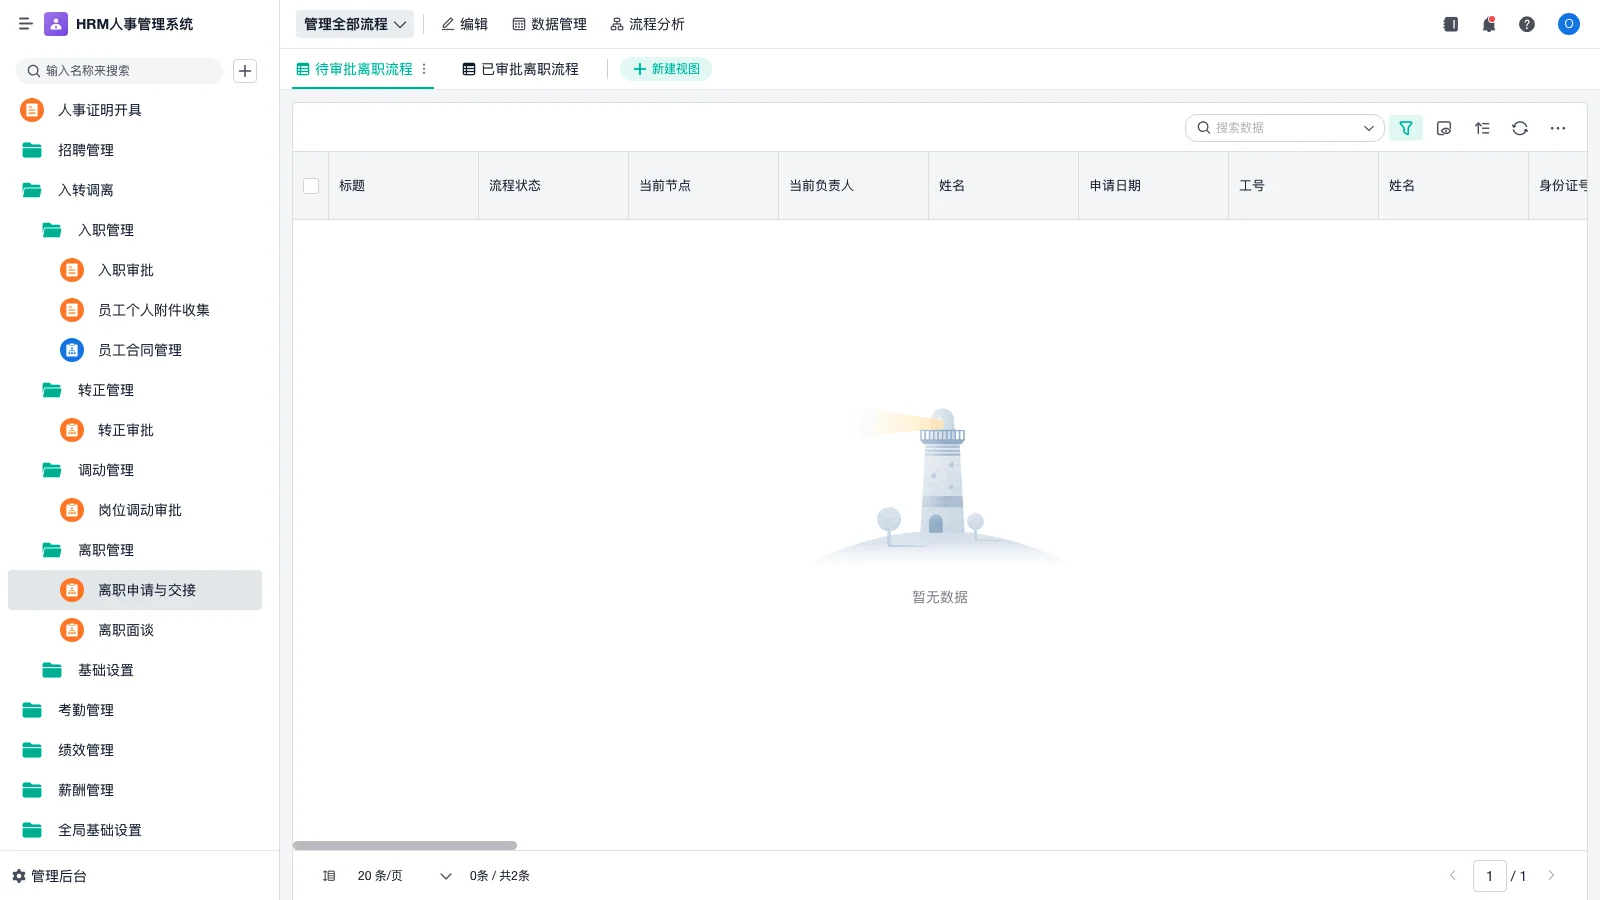The height and width of the screenshot is (900, 1600).
Task: Open the 管理全部流程 dropdown
Action: (355, 22)
